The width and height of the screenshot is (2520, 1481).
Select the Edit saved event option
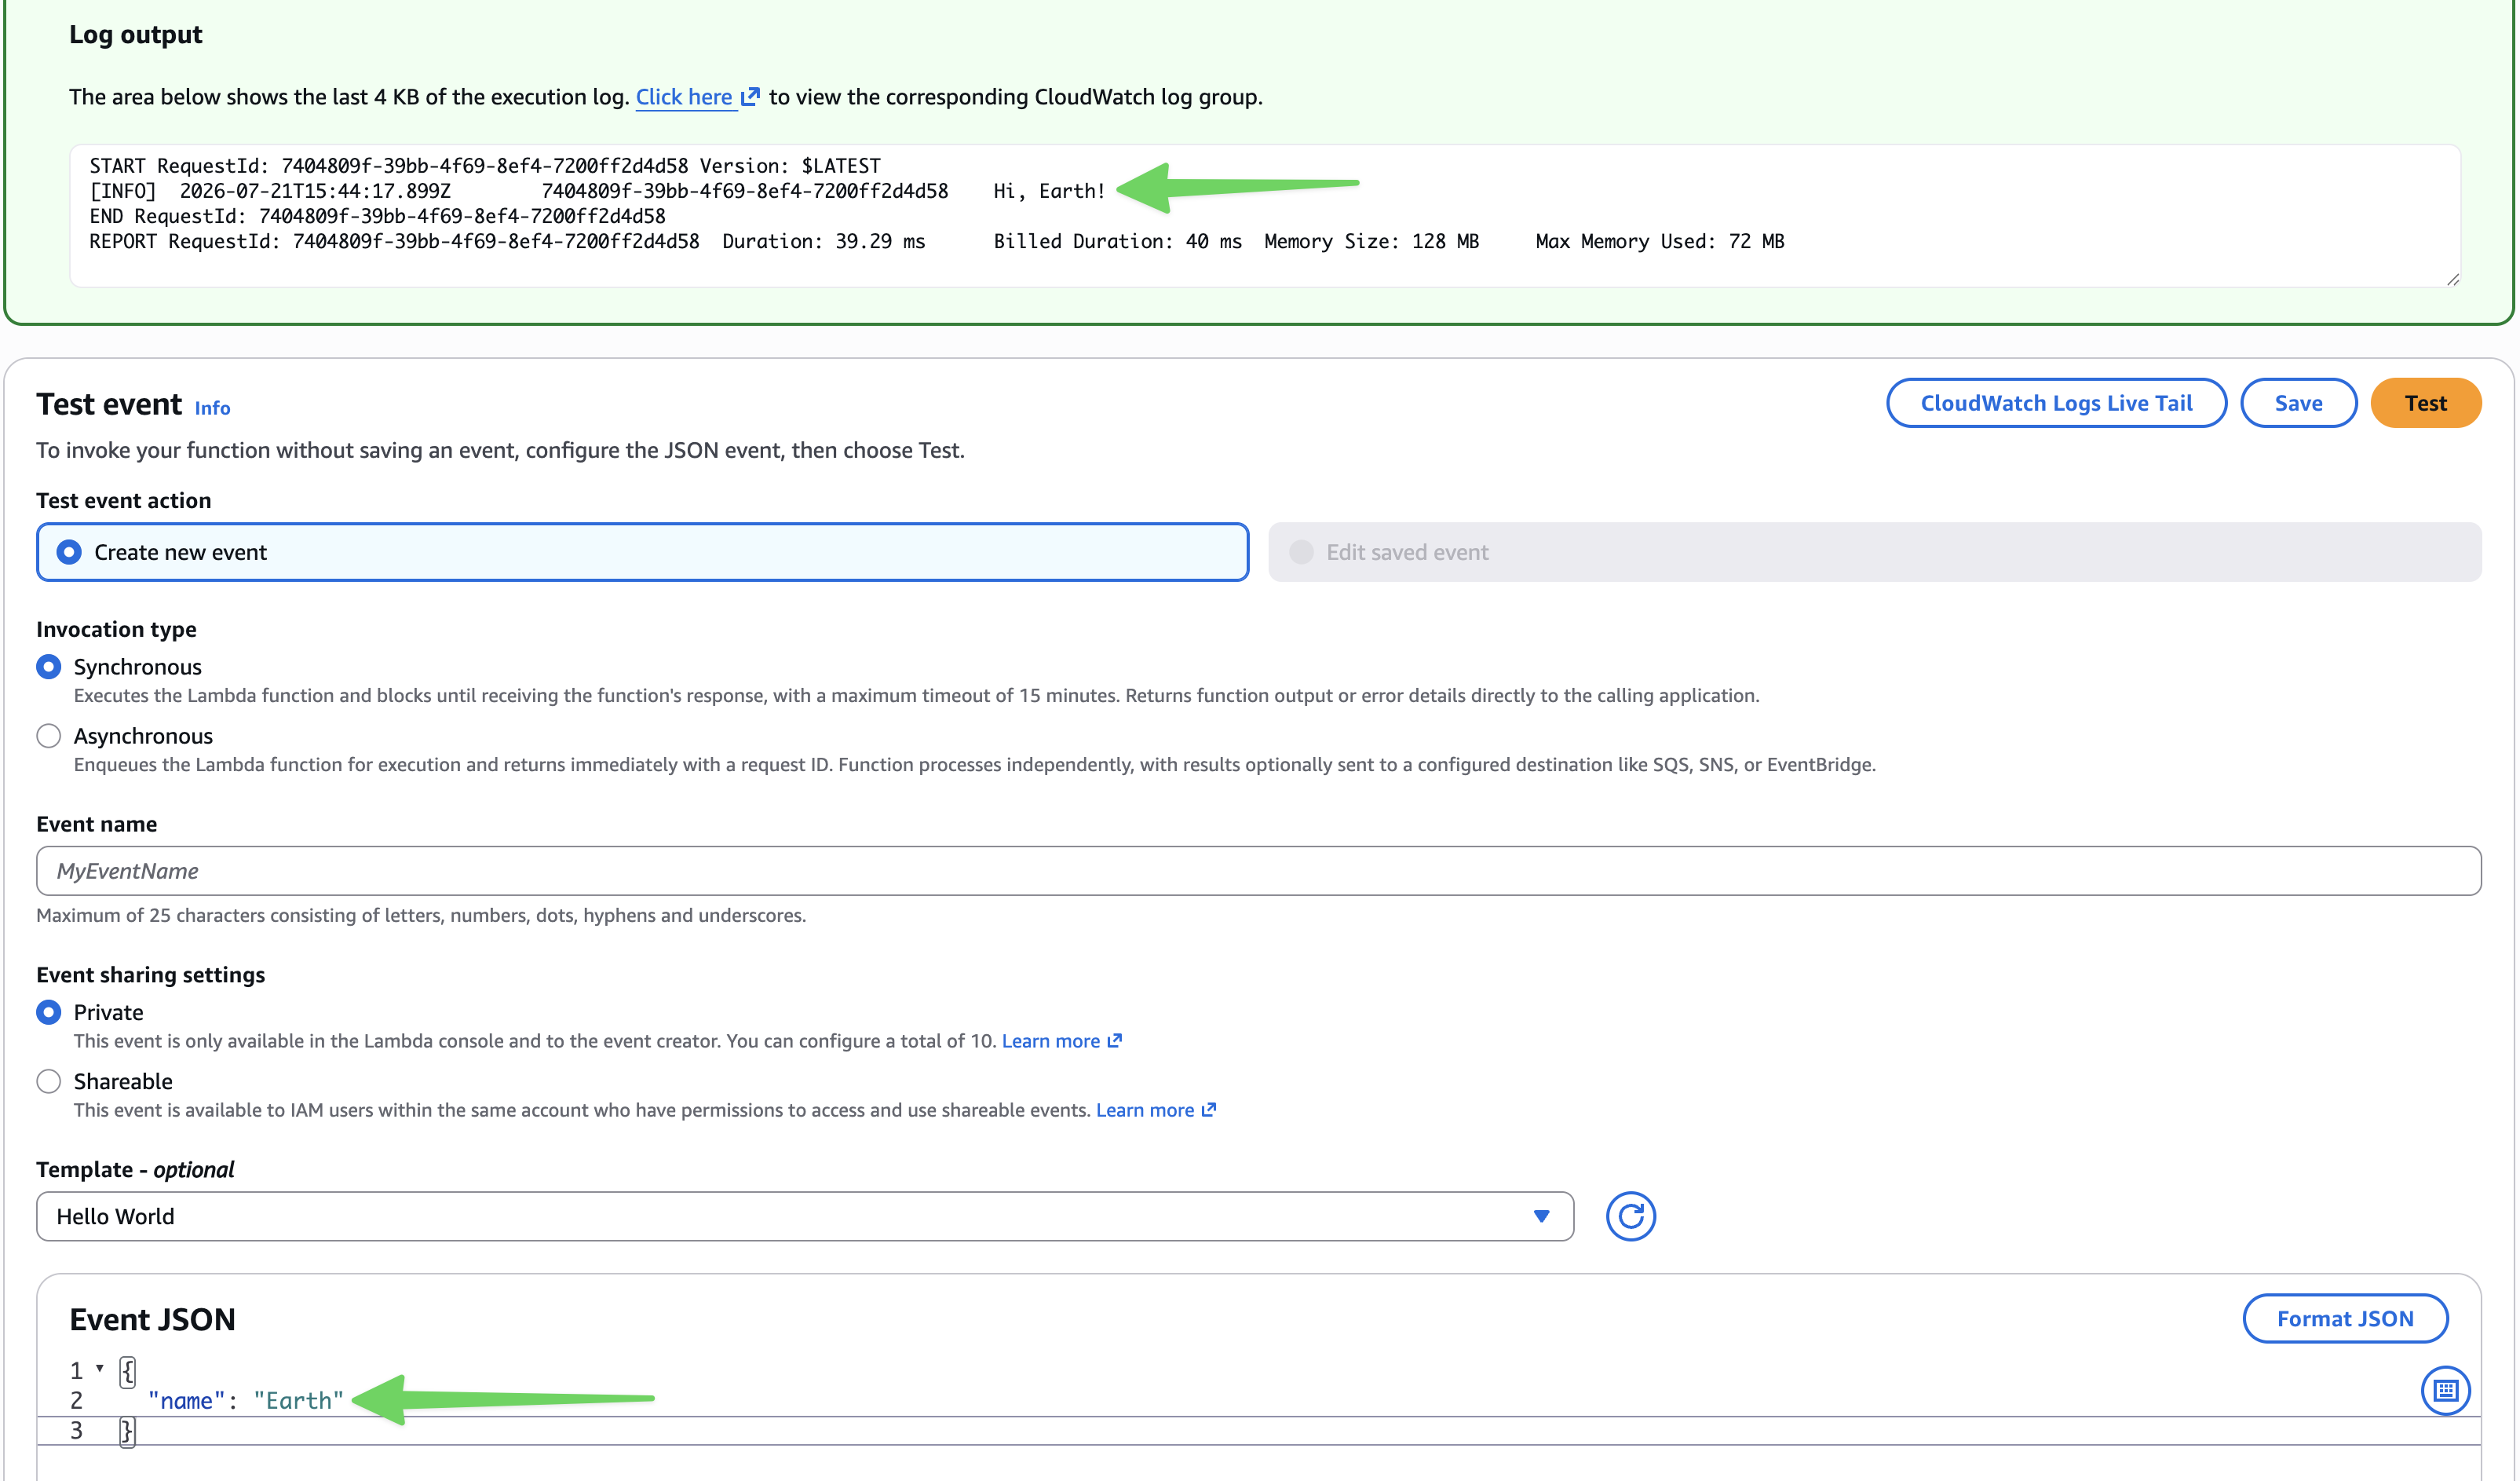(x=1874, y=552)
